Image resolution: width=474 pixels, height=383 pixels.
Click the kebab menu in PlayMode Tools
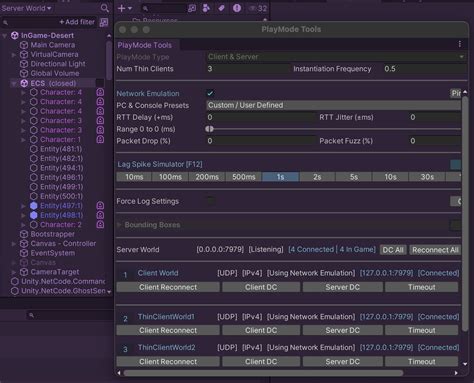coord(460,44)
